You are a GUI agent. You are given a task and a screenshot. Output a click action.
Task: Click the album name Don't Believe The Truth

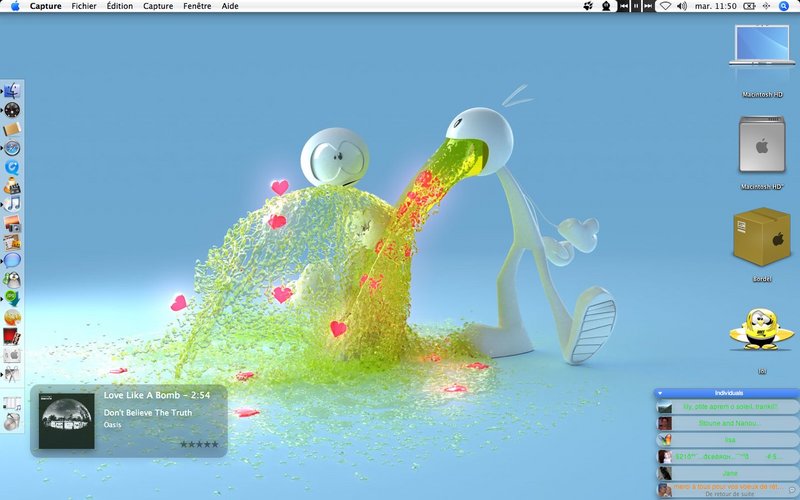tap(148, 413)
